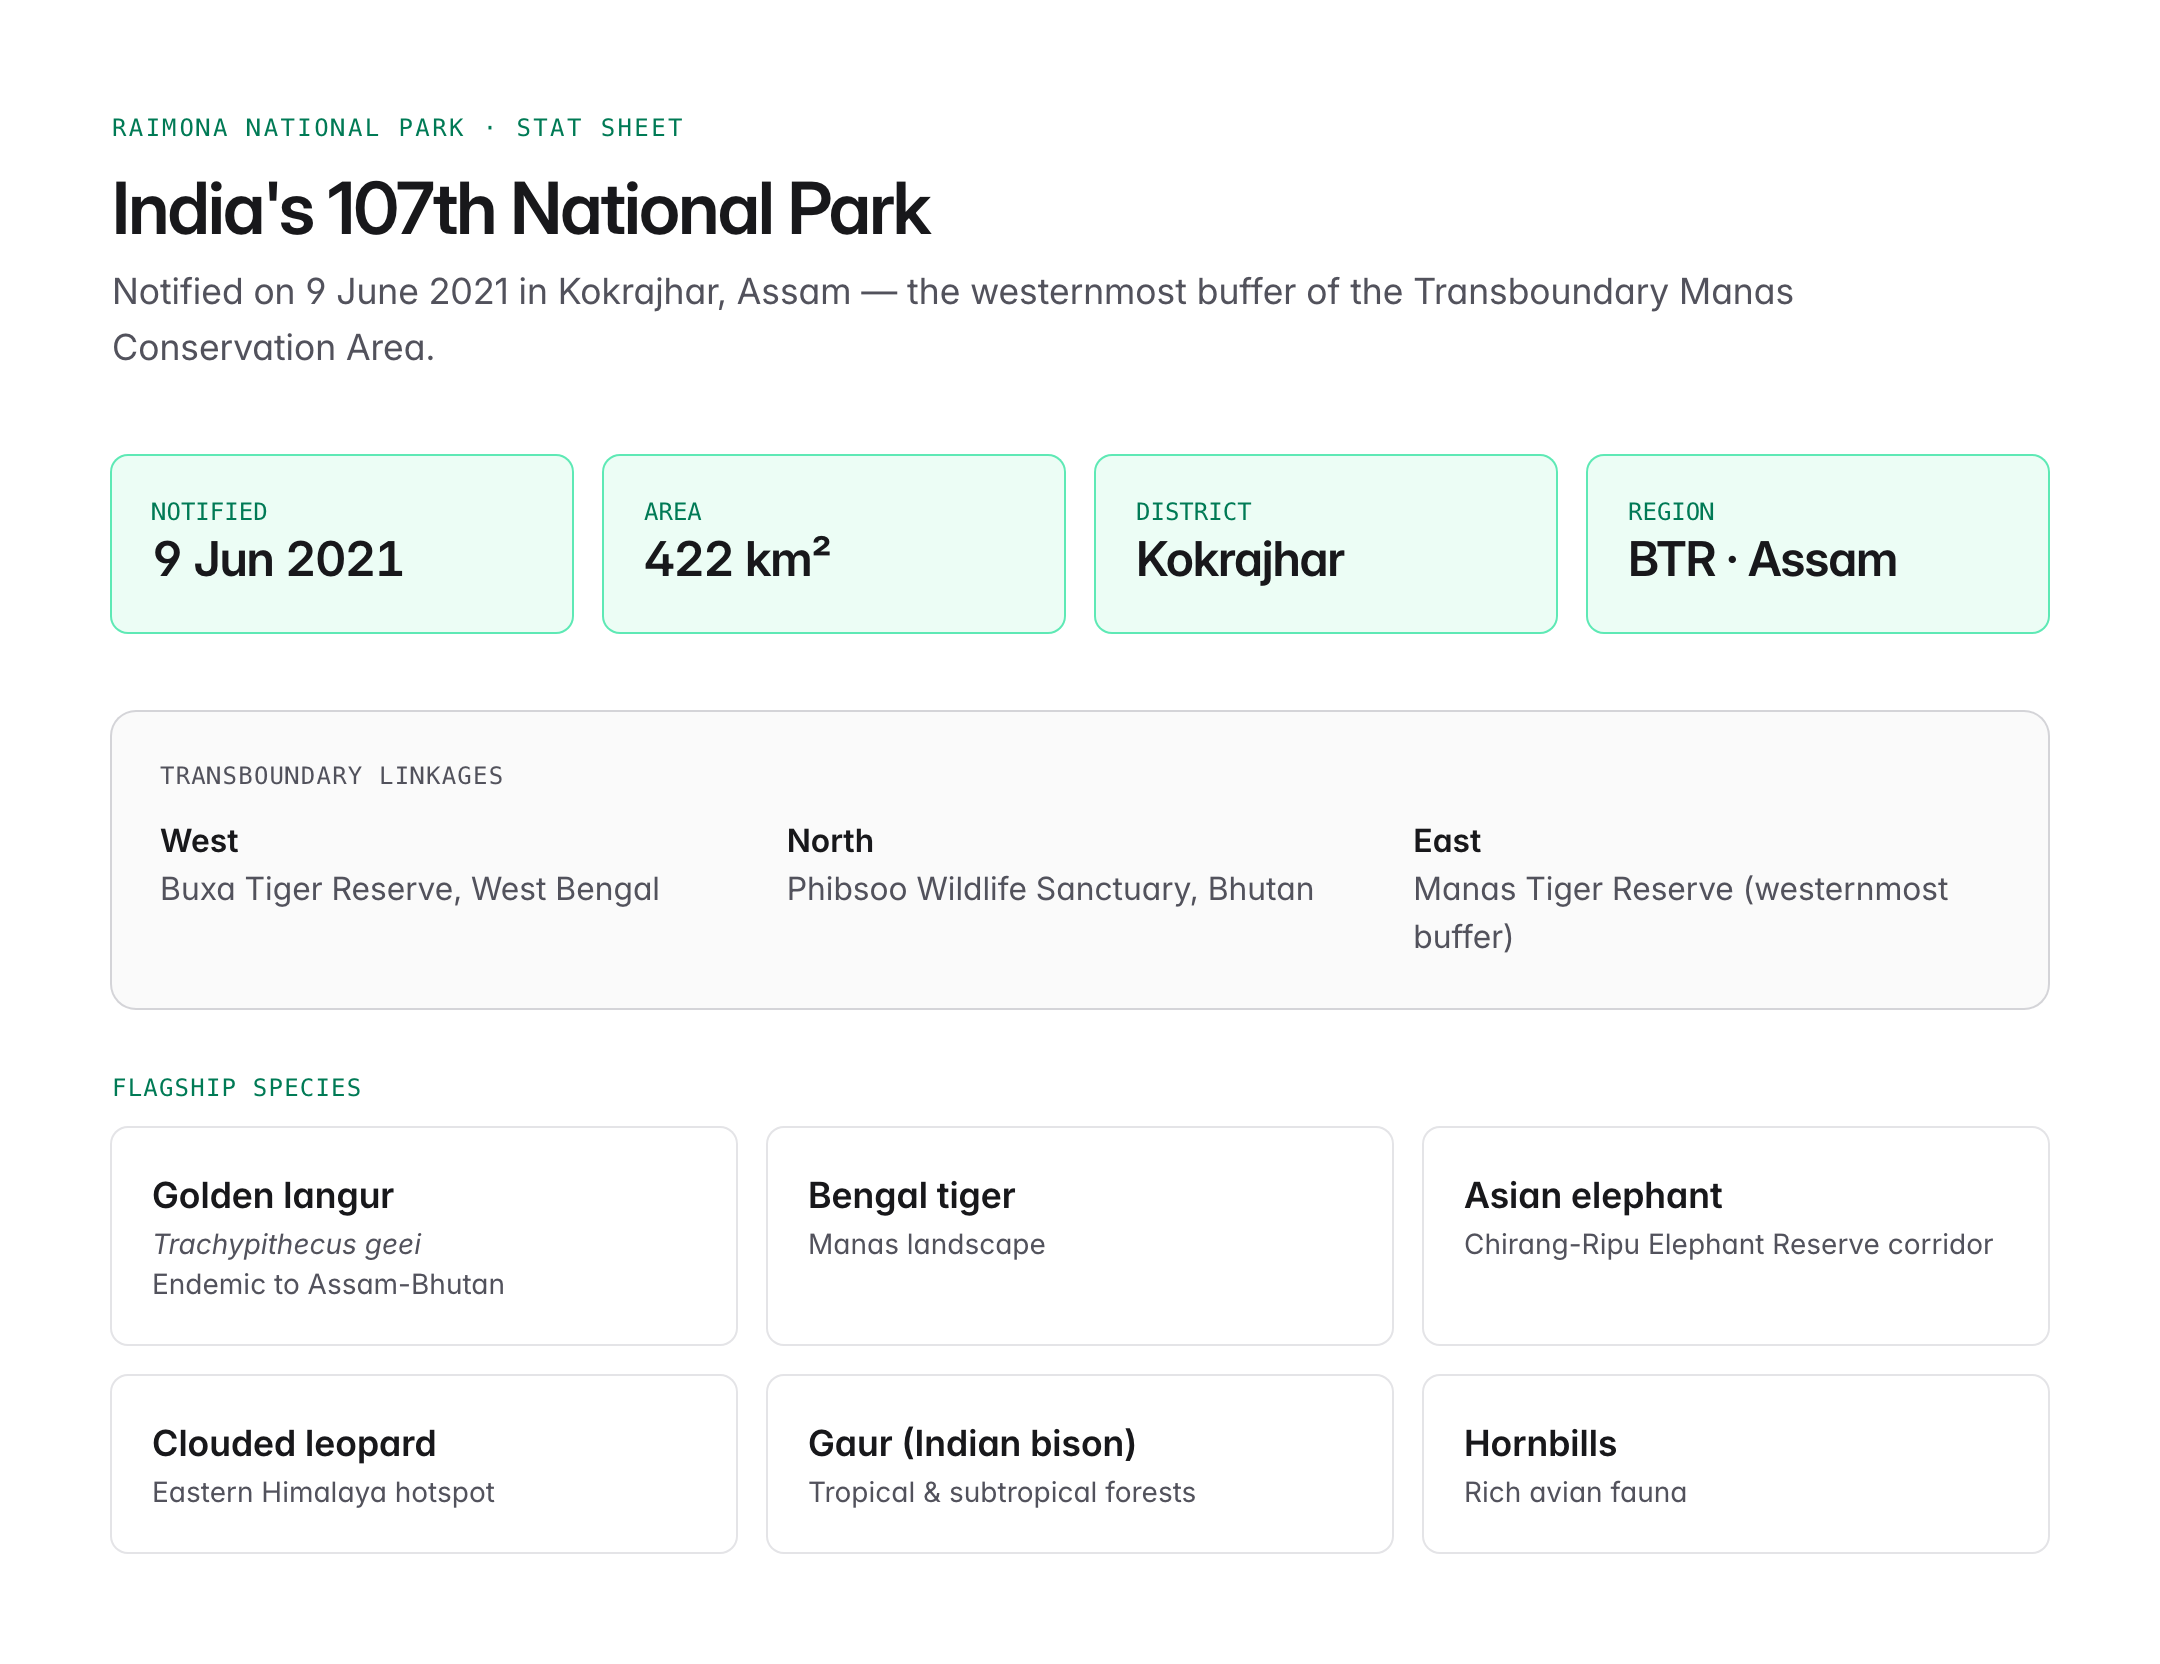Select 'Phibsoo Wildlife Sanctuary, Bhutan' text

pyautogui.click(x=1050, y=889)
